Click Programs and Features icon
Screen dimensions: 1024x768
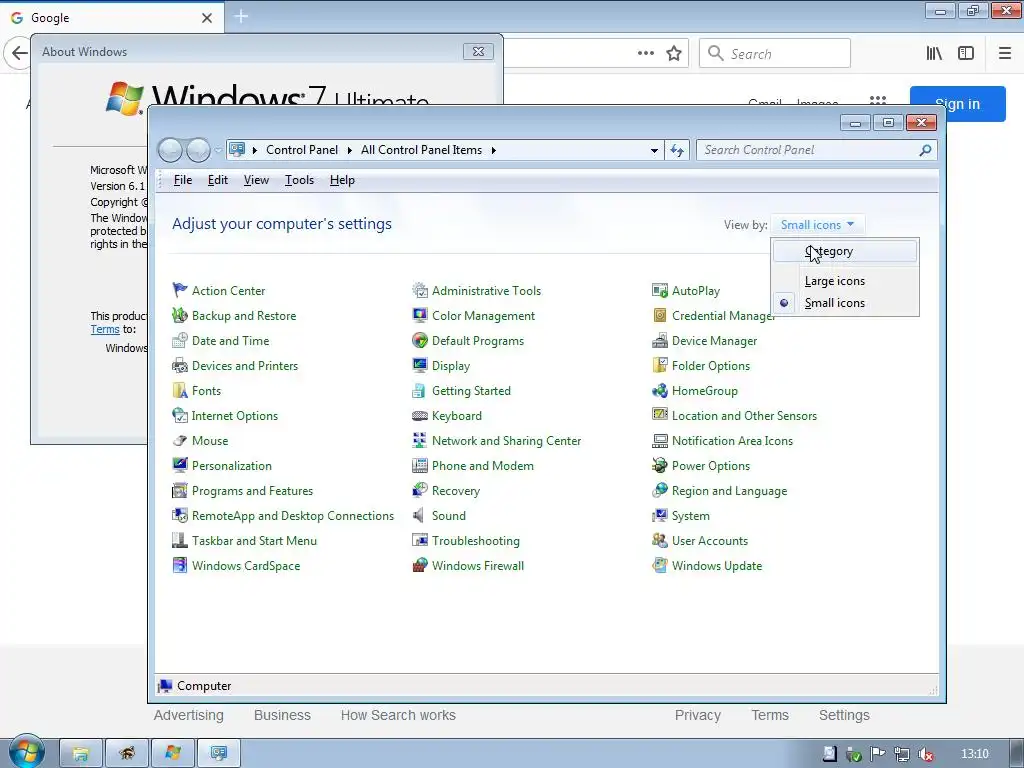(x=180, y=490)
